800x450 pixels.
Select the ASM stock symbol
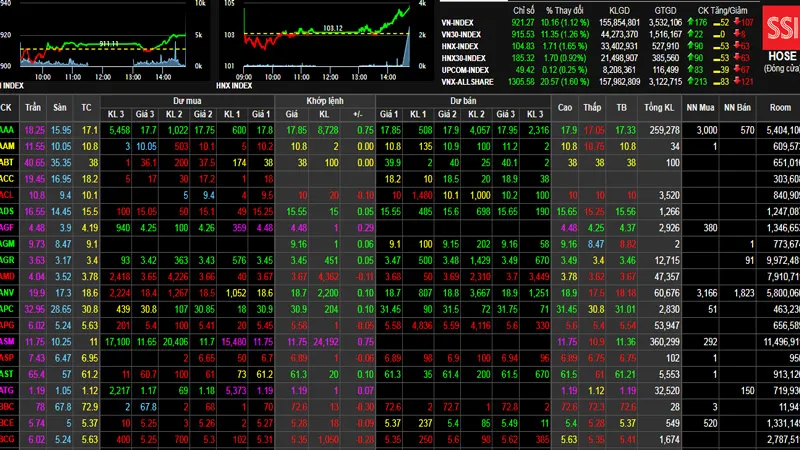(7, 342)
